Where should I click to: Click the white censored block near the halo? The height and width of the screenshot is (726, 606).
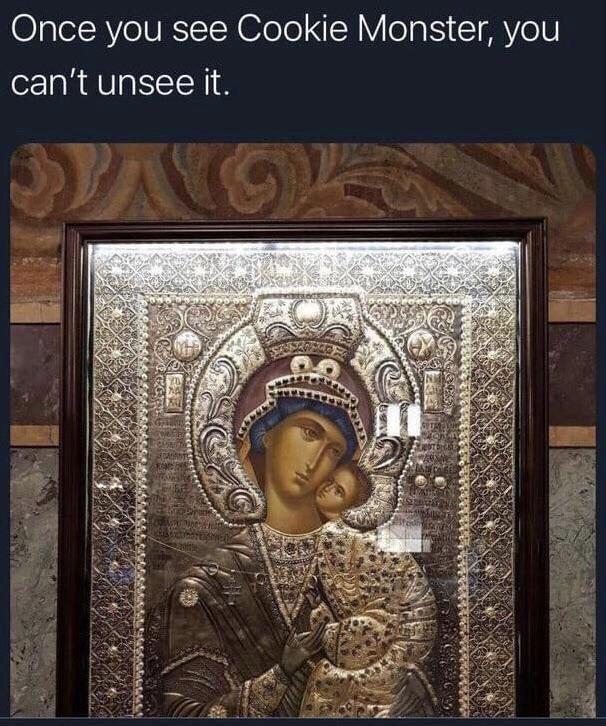(401, 419)
